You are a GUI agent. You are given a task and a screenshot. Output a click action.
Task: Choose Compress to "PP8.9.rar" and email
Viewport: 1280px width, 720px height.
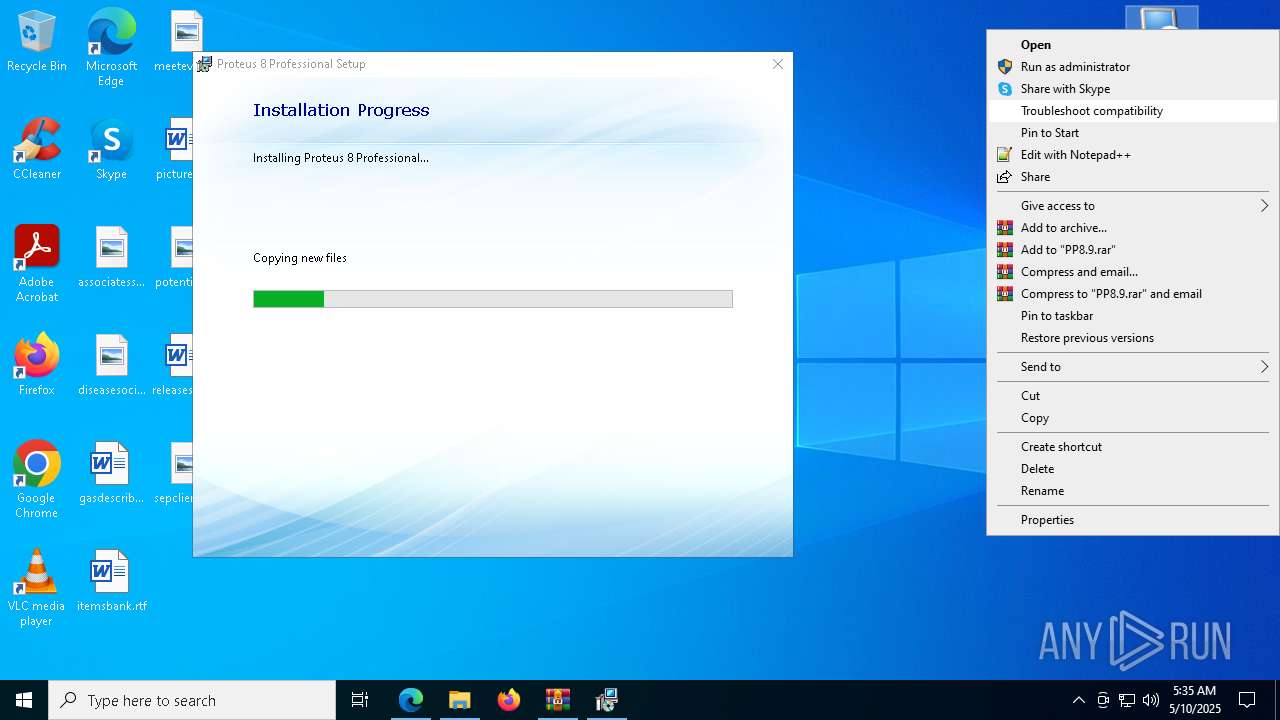click(1132, 294)
